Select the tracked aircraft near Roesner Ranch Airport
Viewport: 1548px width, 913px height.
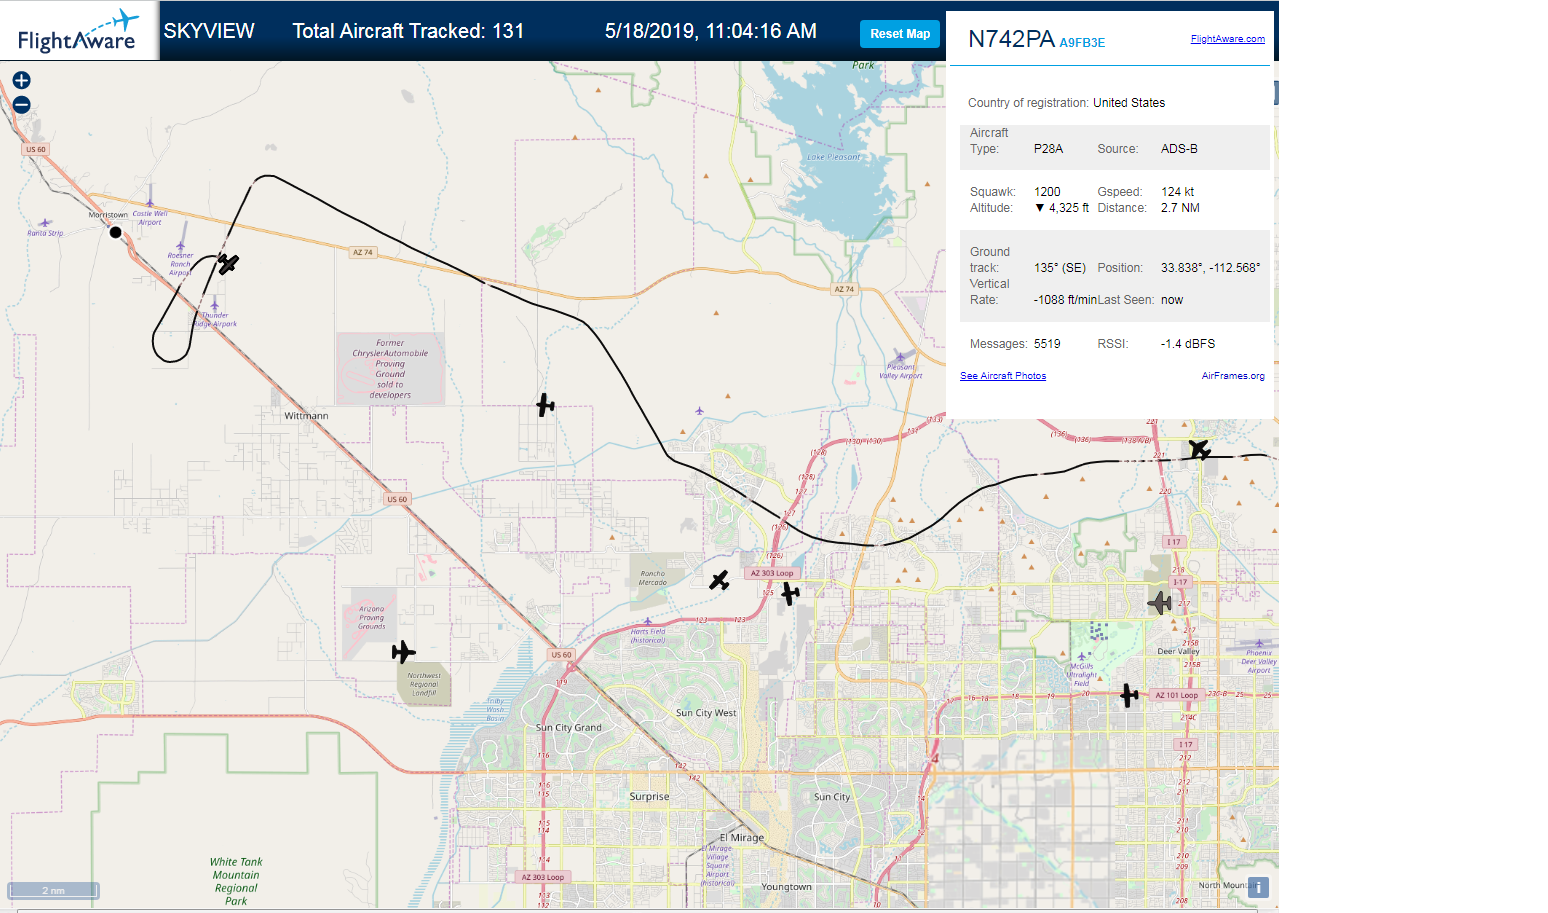pos(228,264)
